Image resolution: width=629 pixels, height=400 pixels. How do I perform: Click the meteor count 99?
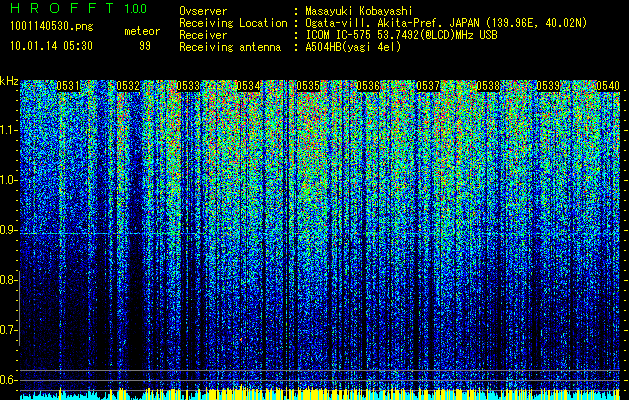click(145, 46)
